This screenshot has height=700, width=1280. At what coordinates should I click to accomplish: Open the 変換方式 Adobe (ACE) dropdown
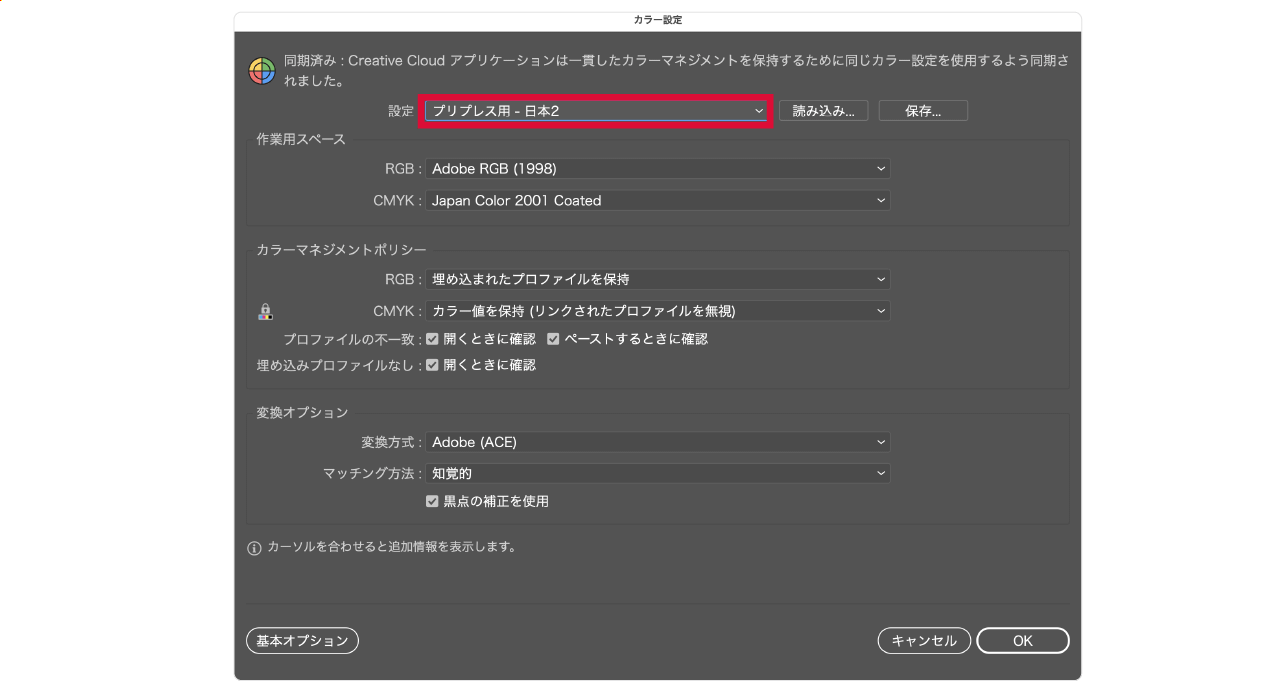658,442
